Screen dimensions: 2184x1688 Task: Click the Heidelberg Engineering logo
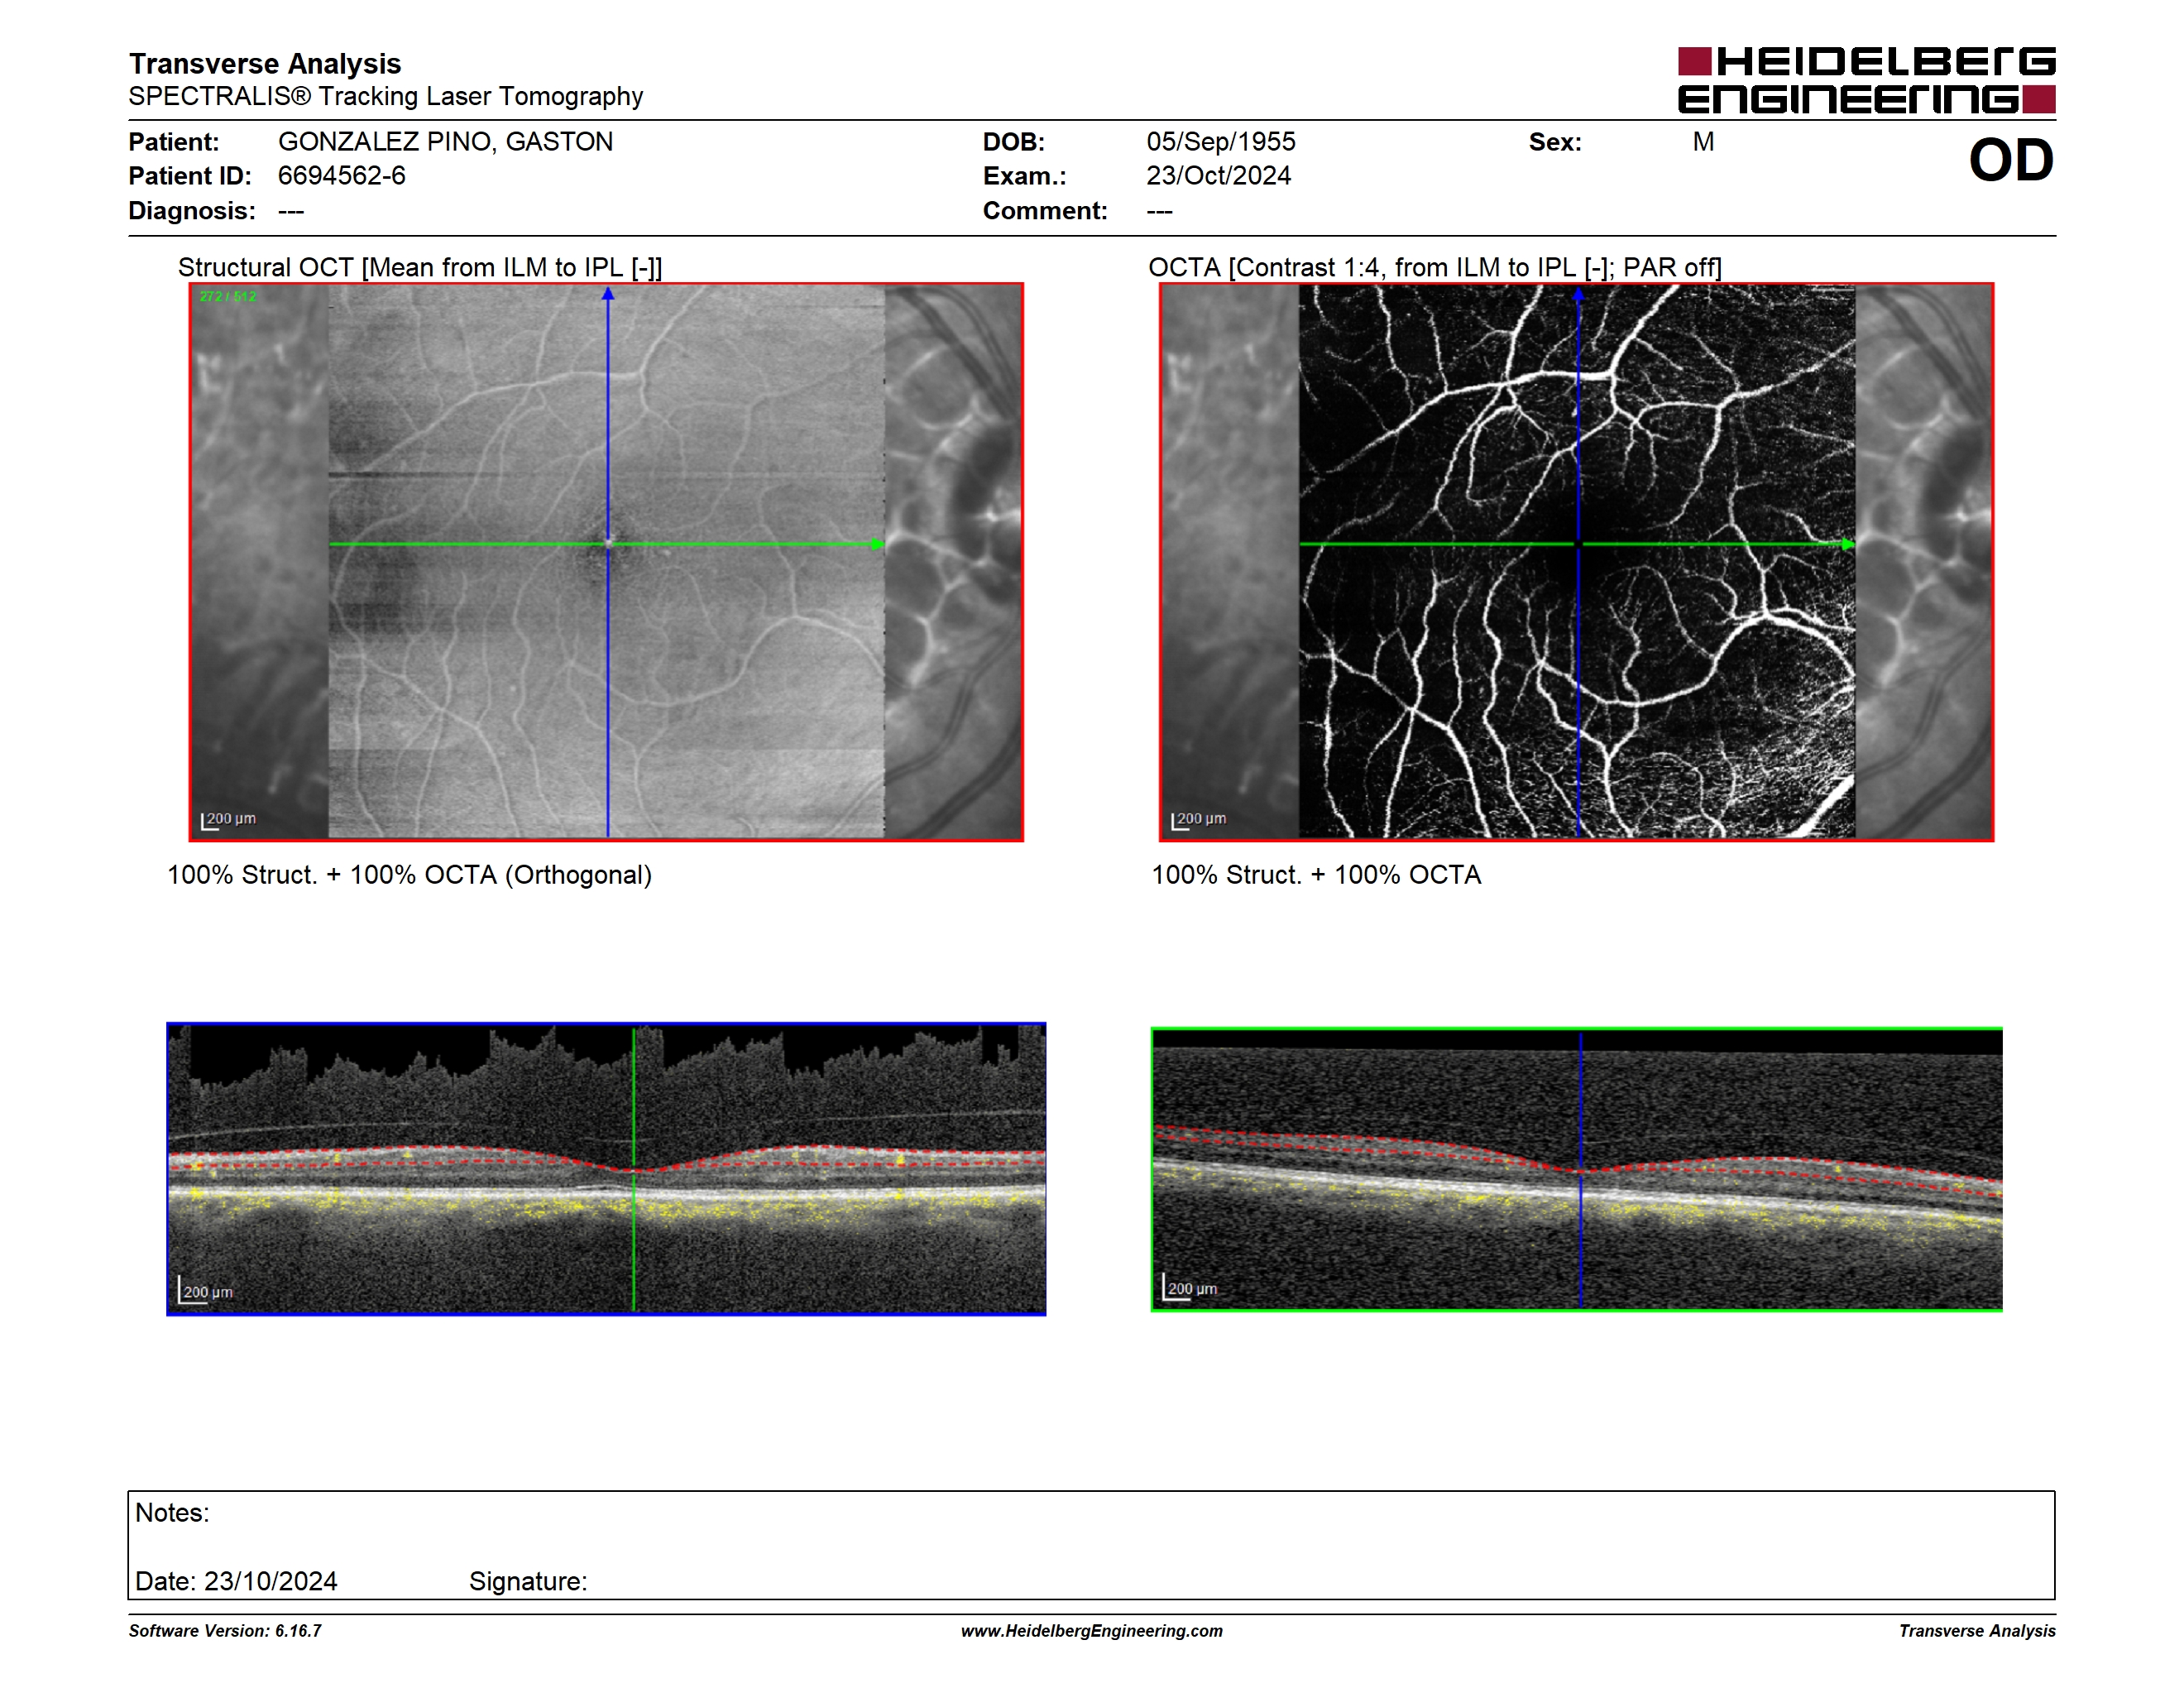point(1866,80)
